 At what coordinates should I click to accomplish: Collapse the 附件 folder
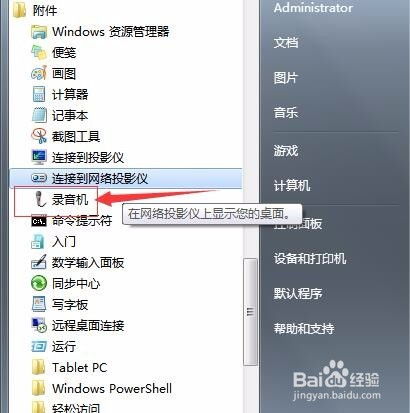point(35,11)
